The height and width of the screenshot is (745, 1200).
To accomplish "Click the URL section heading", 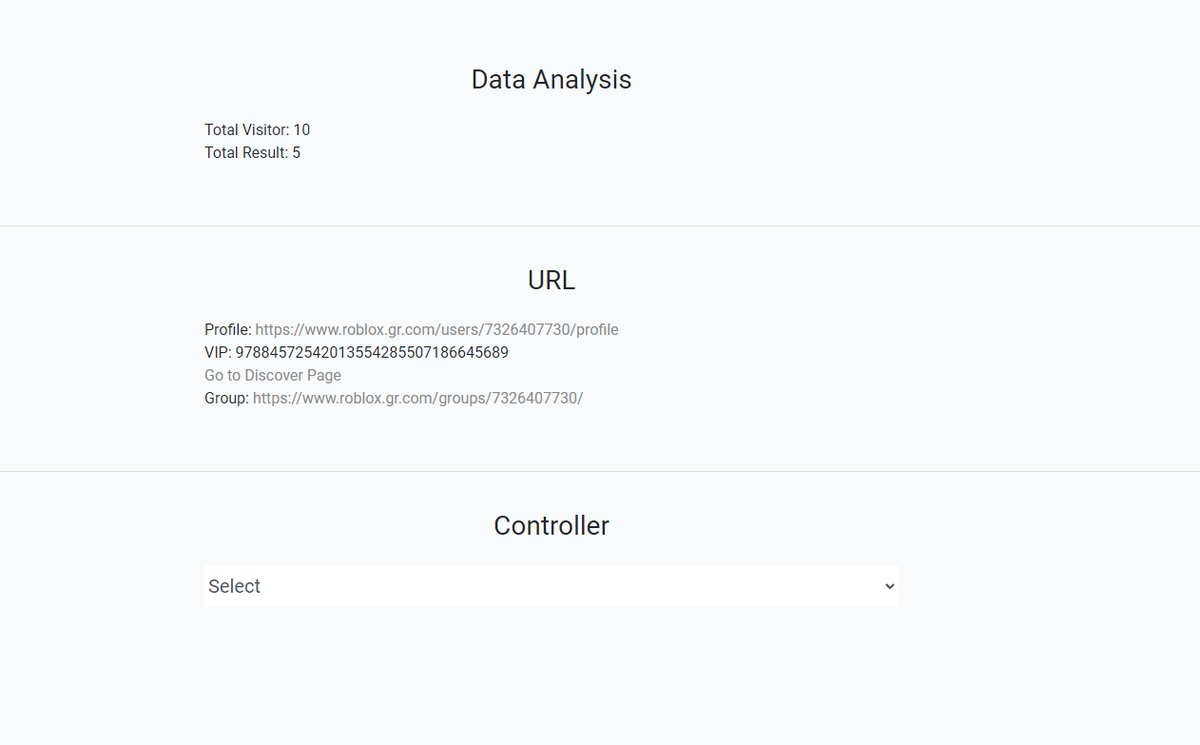I will 551,280.
